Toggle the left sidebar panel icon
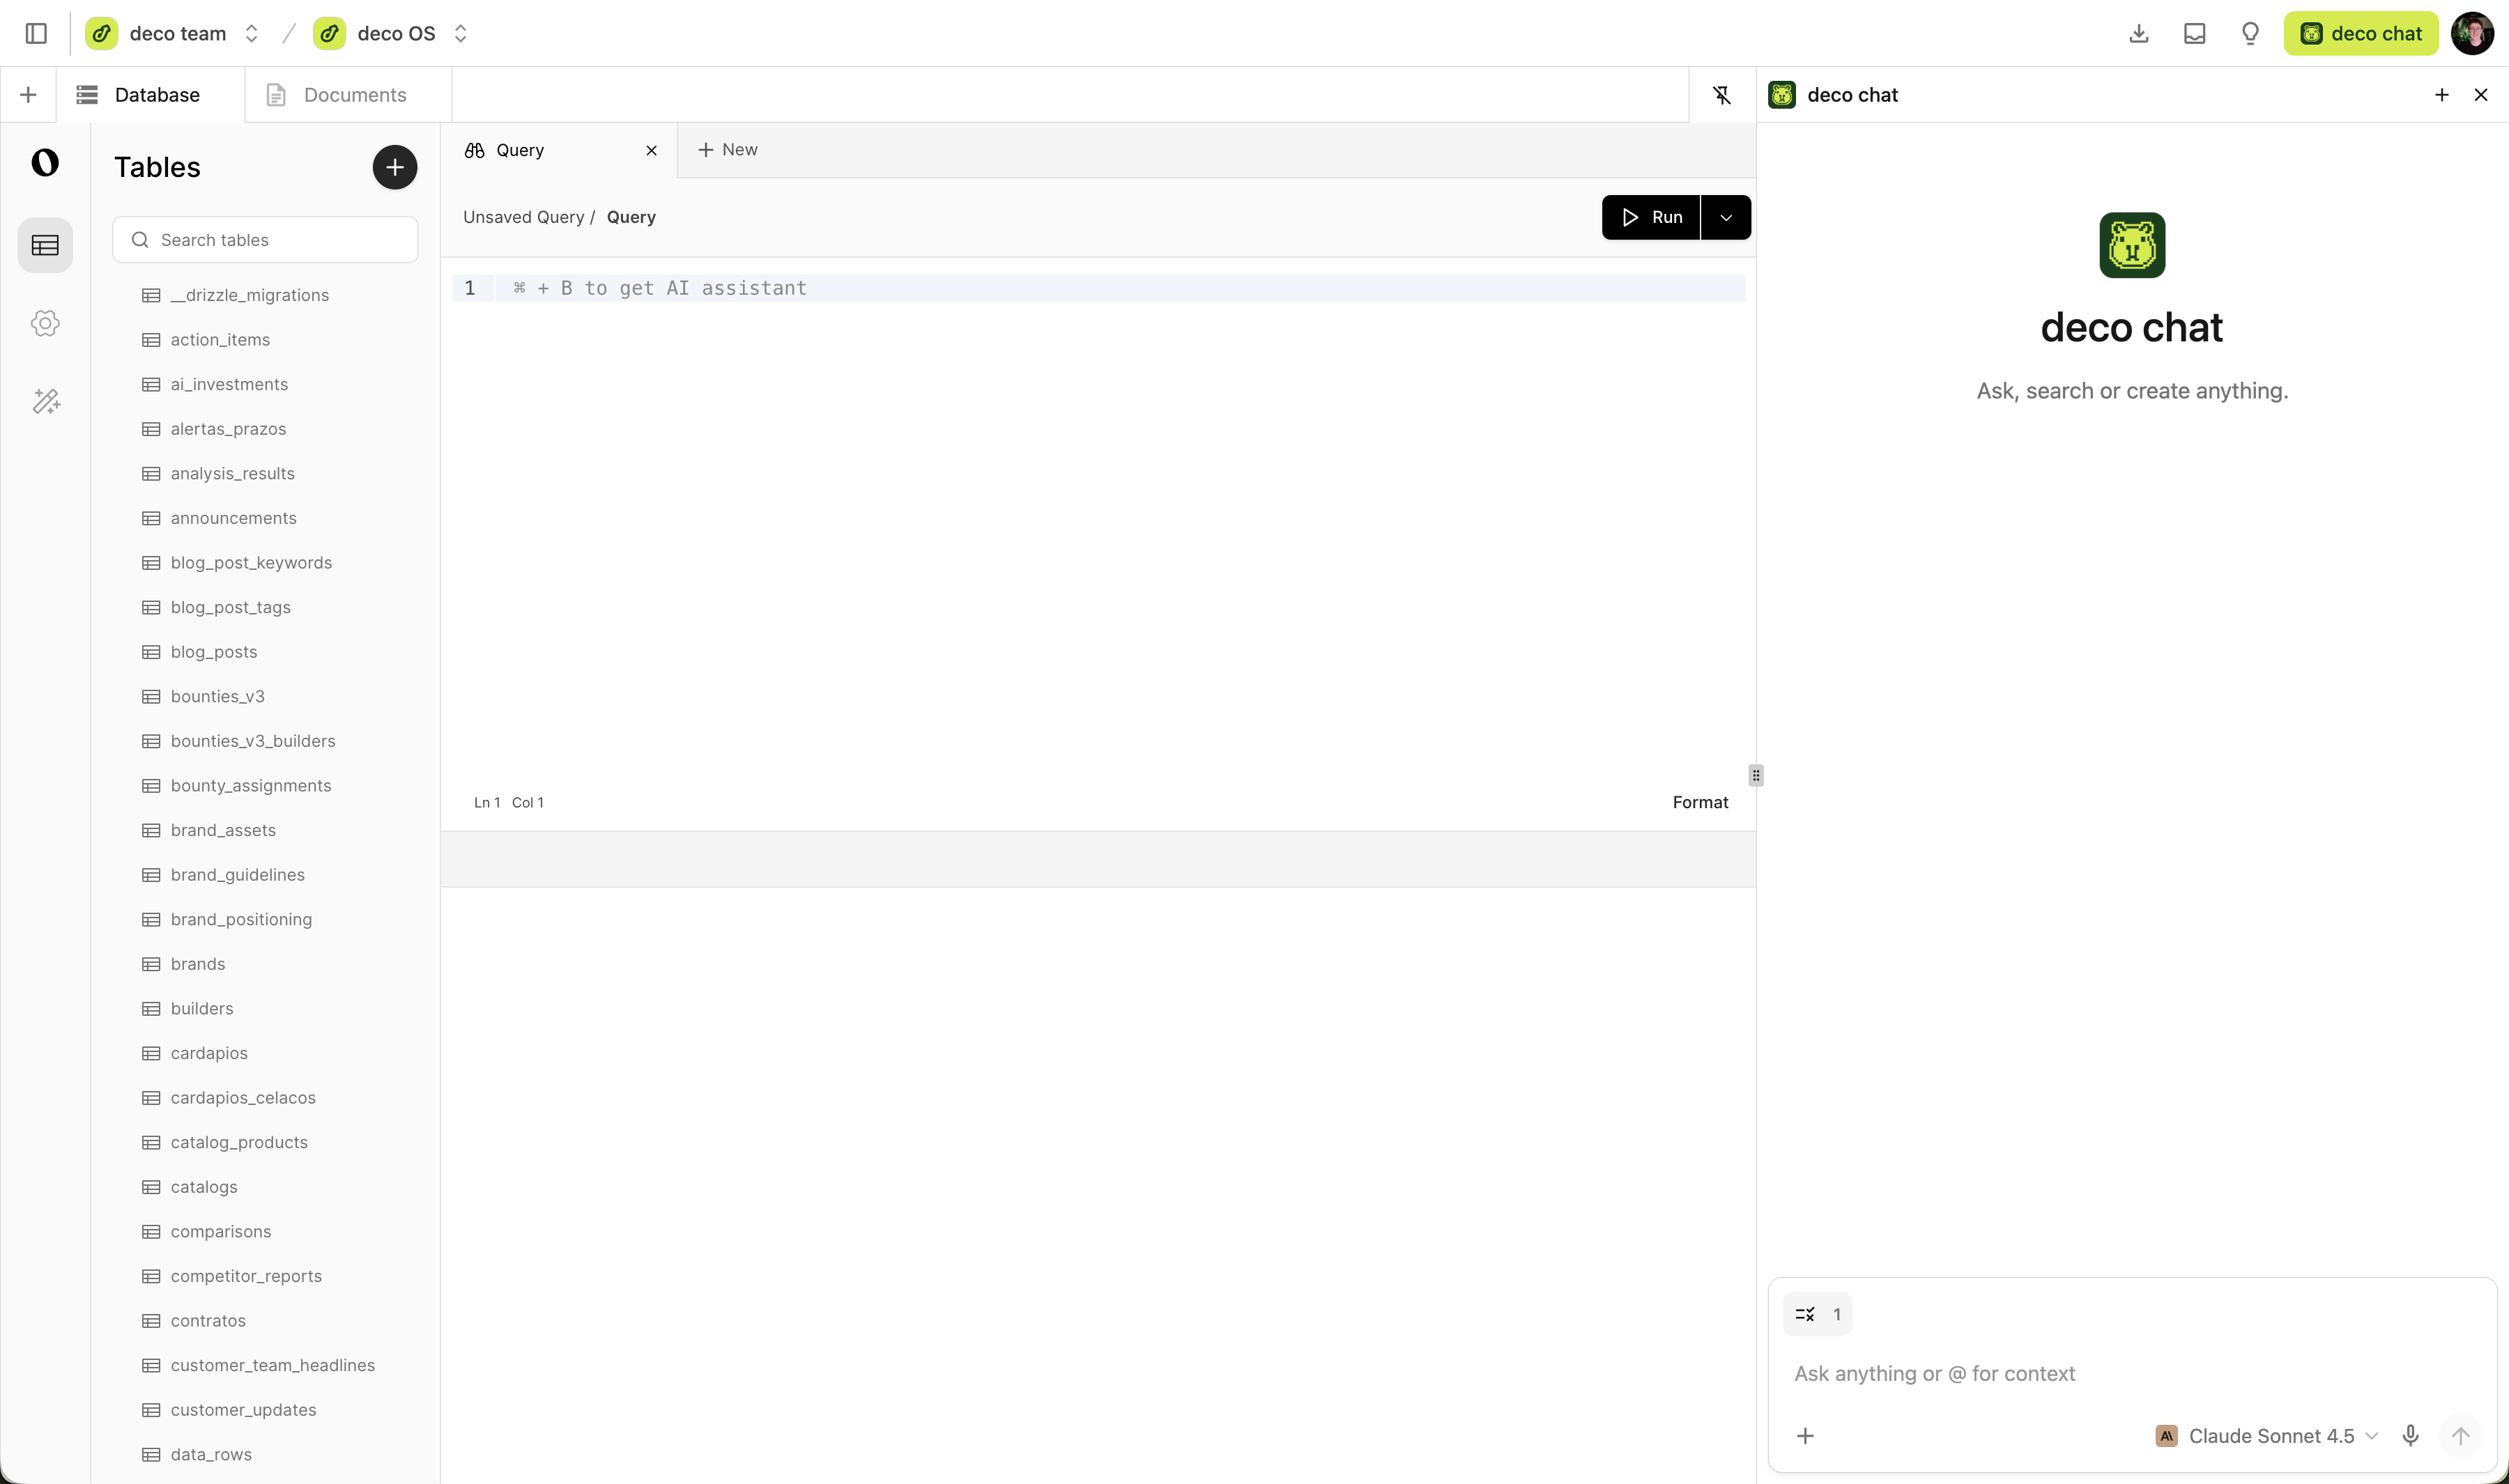Screen dimensions: 2509x1484 pyautogui.click(x=36, y=33)
